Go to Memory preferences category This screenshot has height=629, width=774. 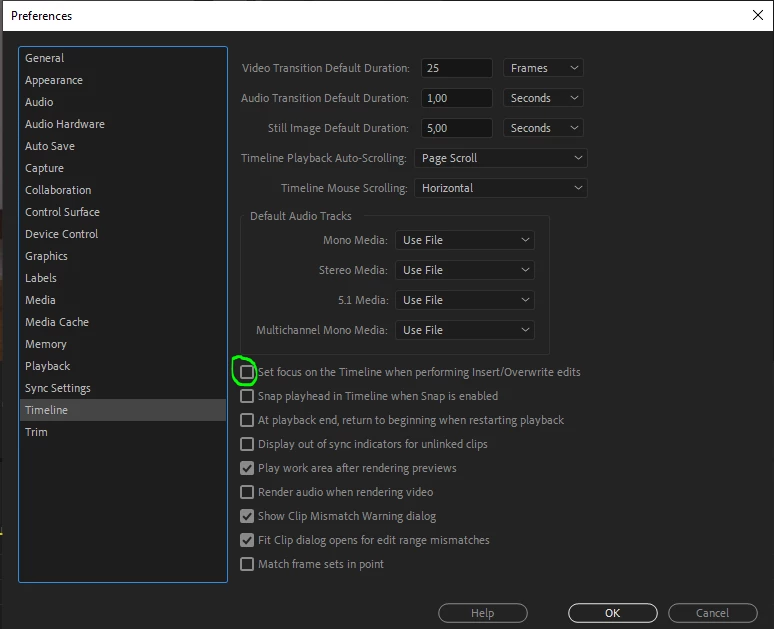(x=123, y=344)
